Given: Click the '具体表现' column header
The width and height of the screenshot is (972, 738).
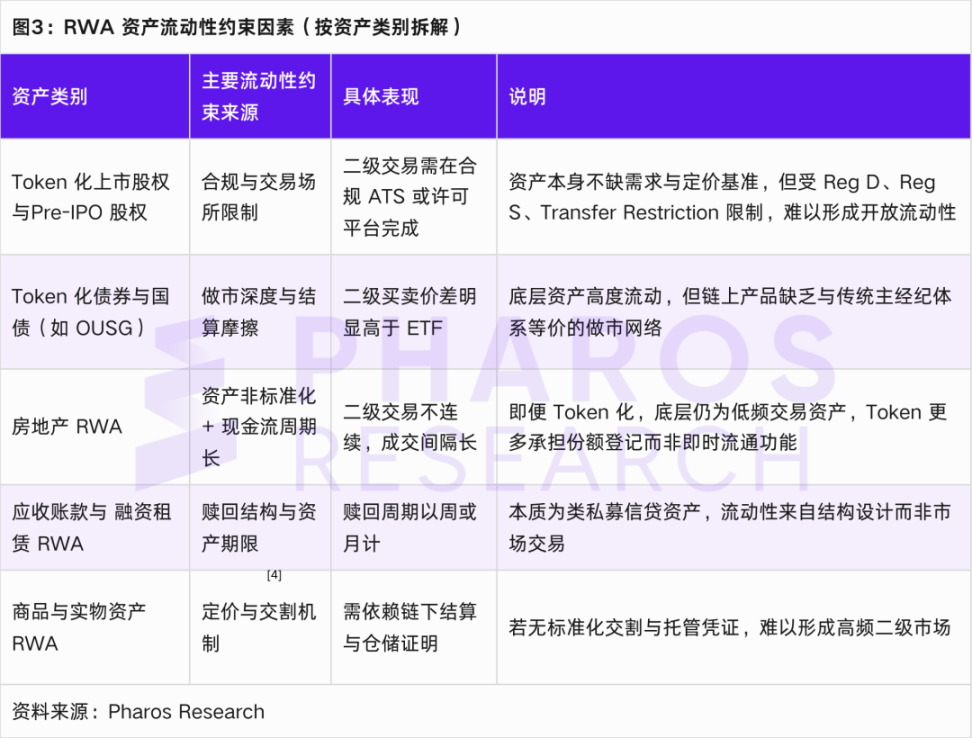Looking at the screenshot, I should [381, 97].
